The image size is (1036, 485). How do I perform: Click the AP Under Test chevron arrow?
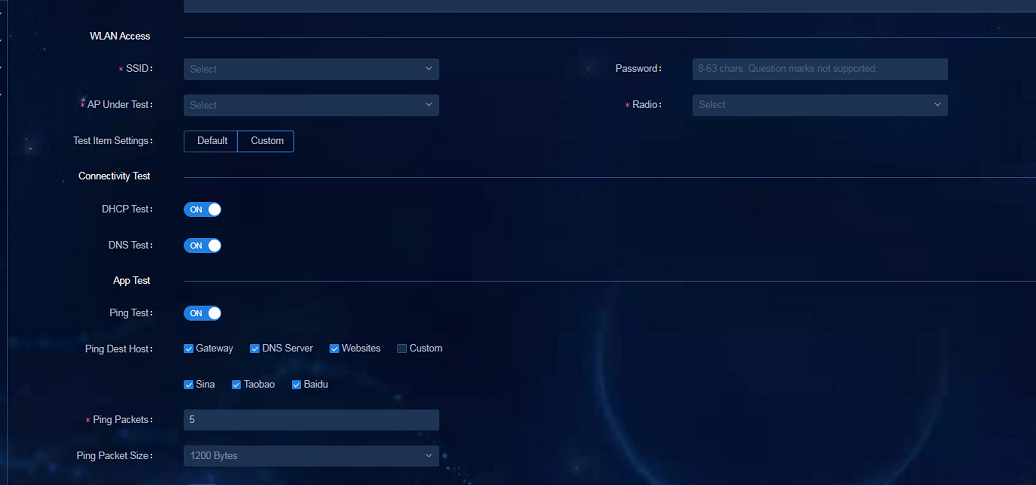pyautogui.click(x=428, y=104)
